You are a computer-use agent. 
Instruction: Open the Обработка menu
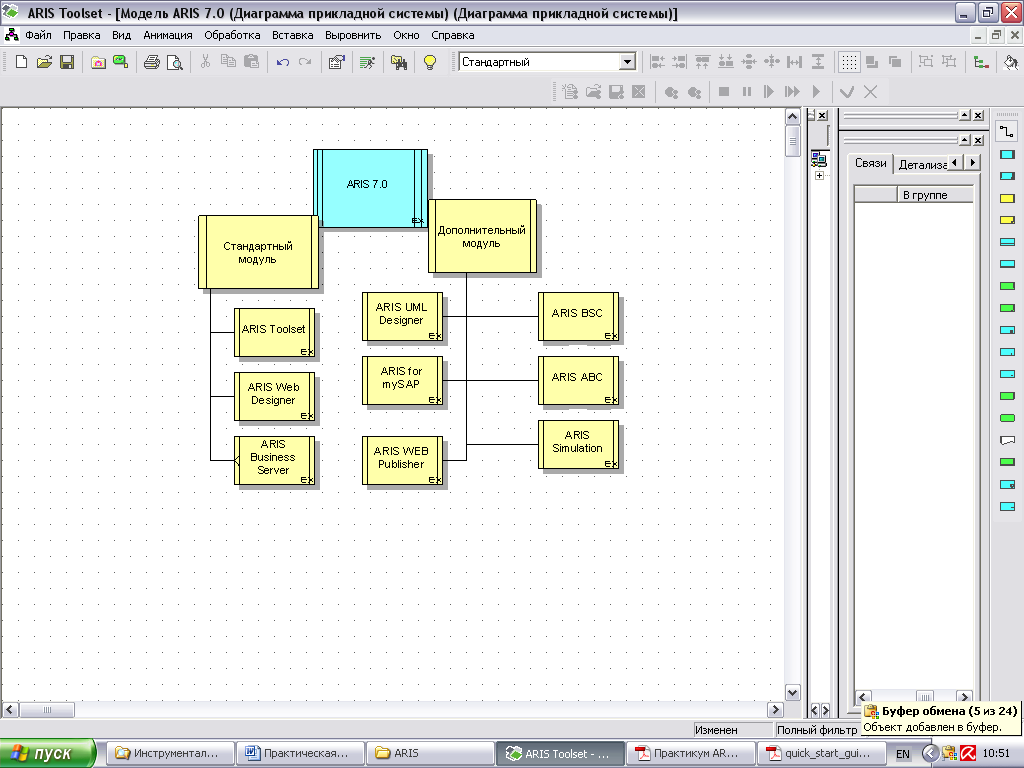tap(232, 35)
